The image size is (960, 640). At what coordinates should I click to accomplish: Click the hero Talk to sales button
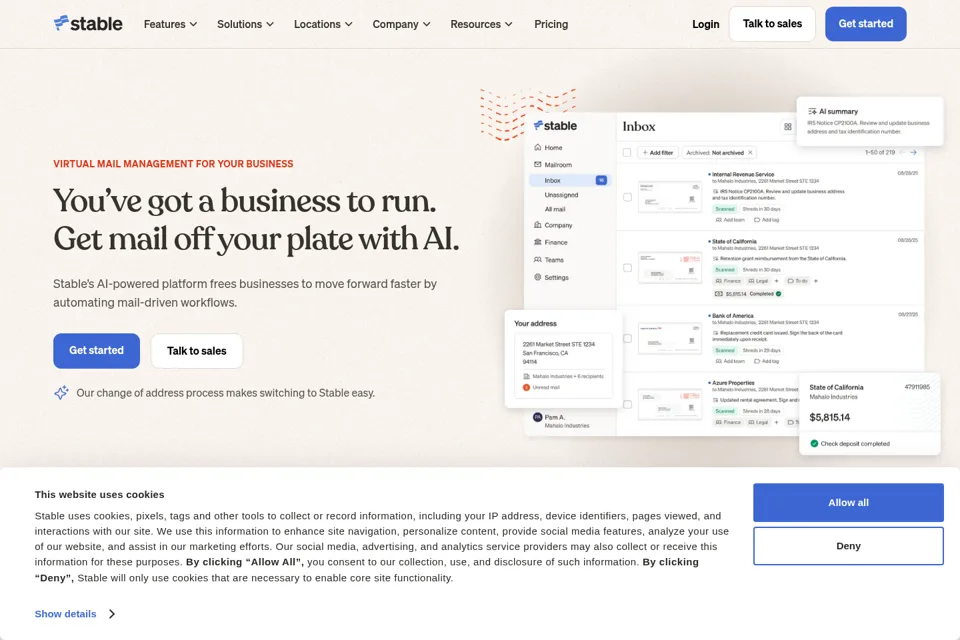point(197,351)
